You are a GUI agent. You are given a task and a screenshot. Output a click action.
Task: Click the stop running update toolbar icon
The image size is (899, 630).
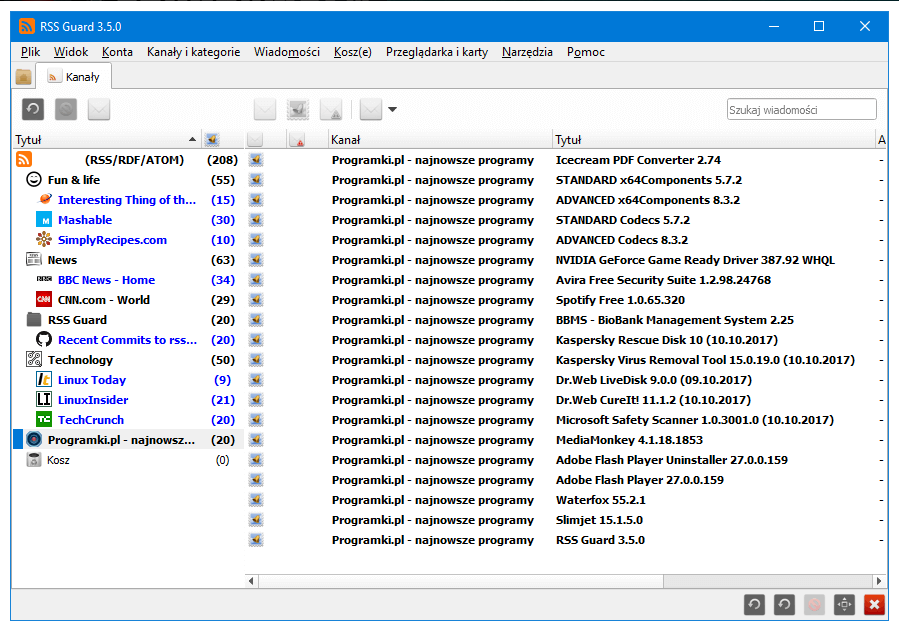pos(66,109)
